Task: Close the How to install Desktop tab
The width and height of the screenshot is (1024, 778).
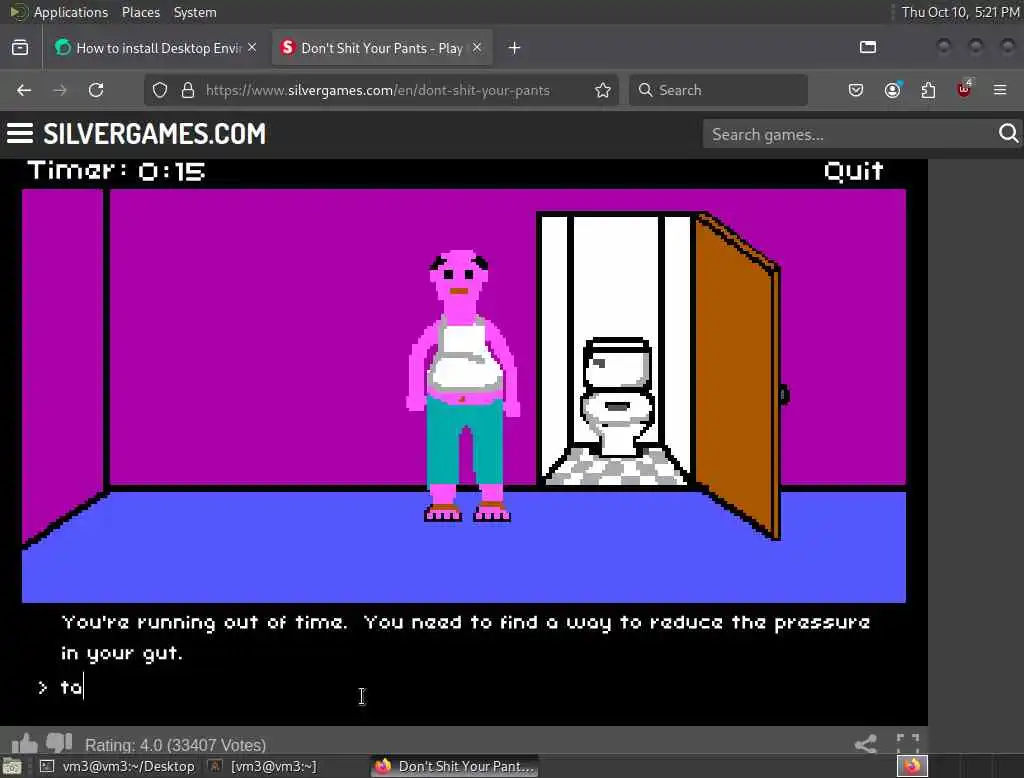Action: pos(252,48)
